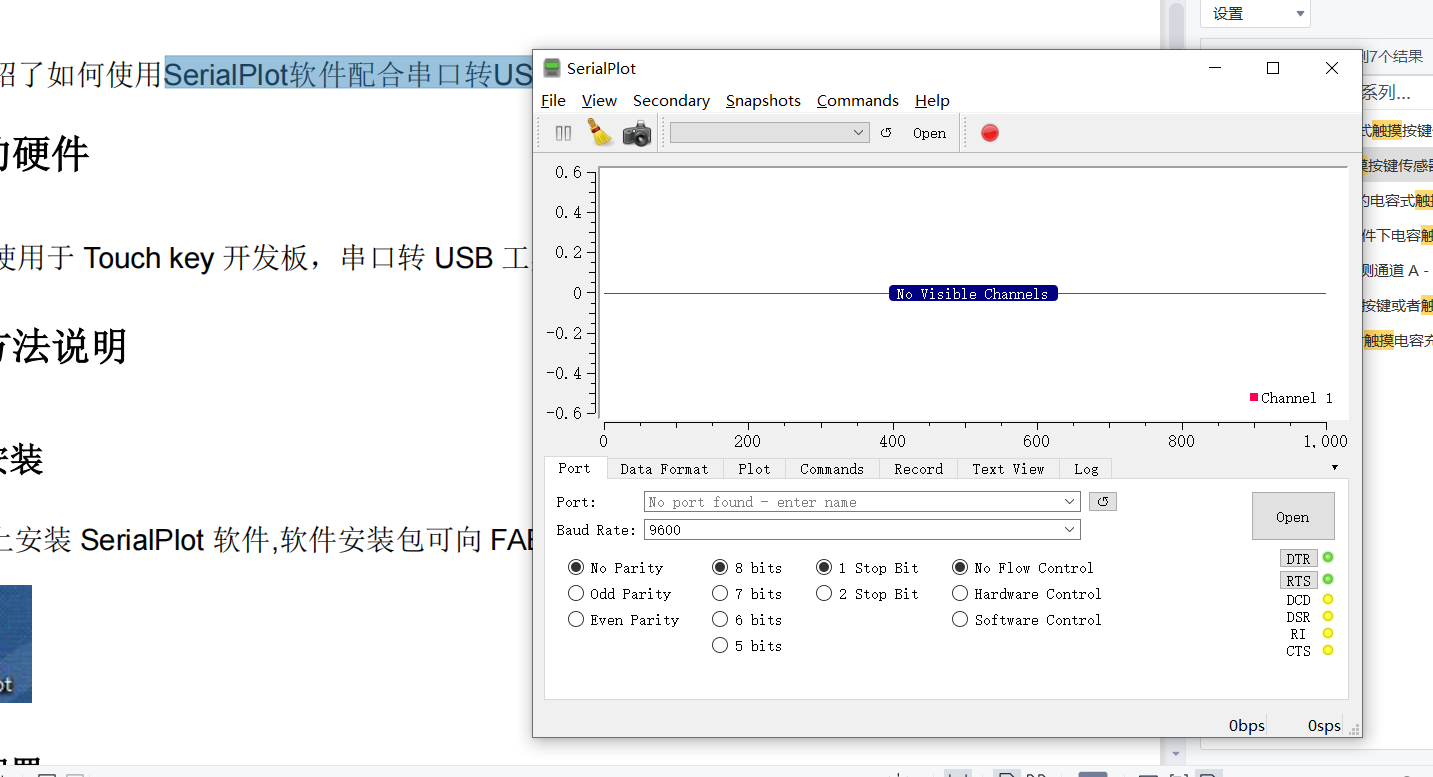Select Software Control flow option
This screenshot has height=777, width=1433.
[x=1027, y=620]
